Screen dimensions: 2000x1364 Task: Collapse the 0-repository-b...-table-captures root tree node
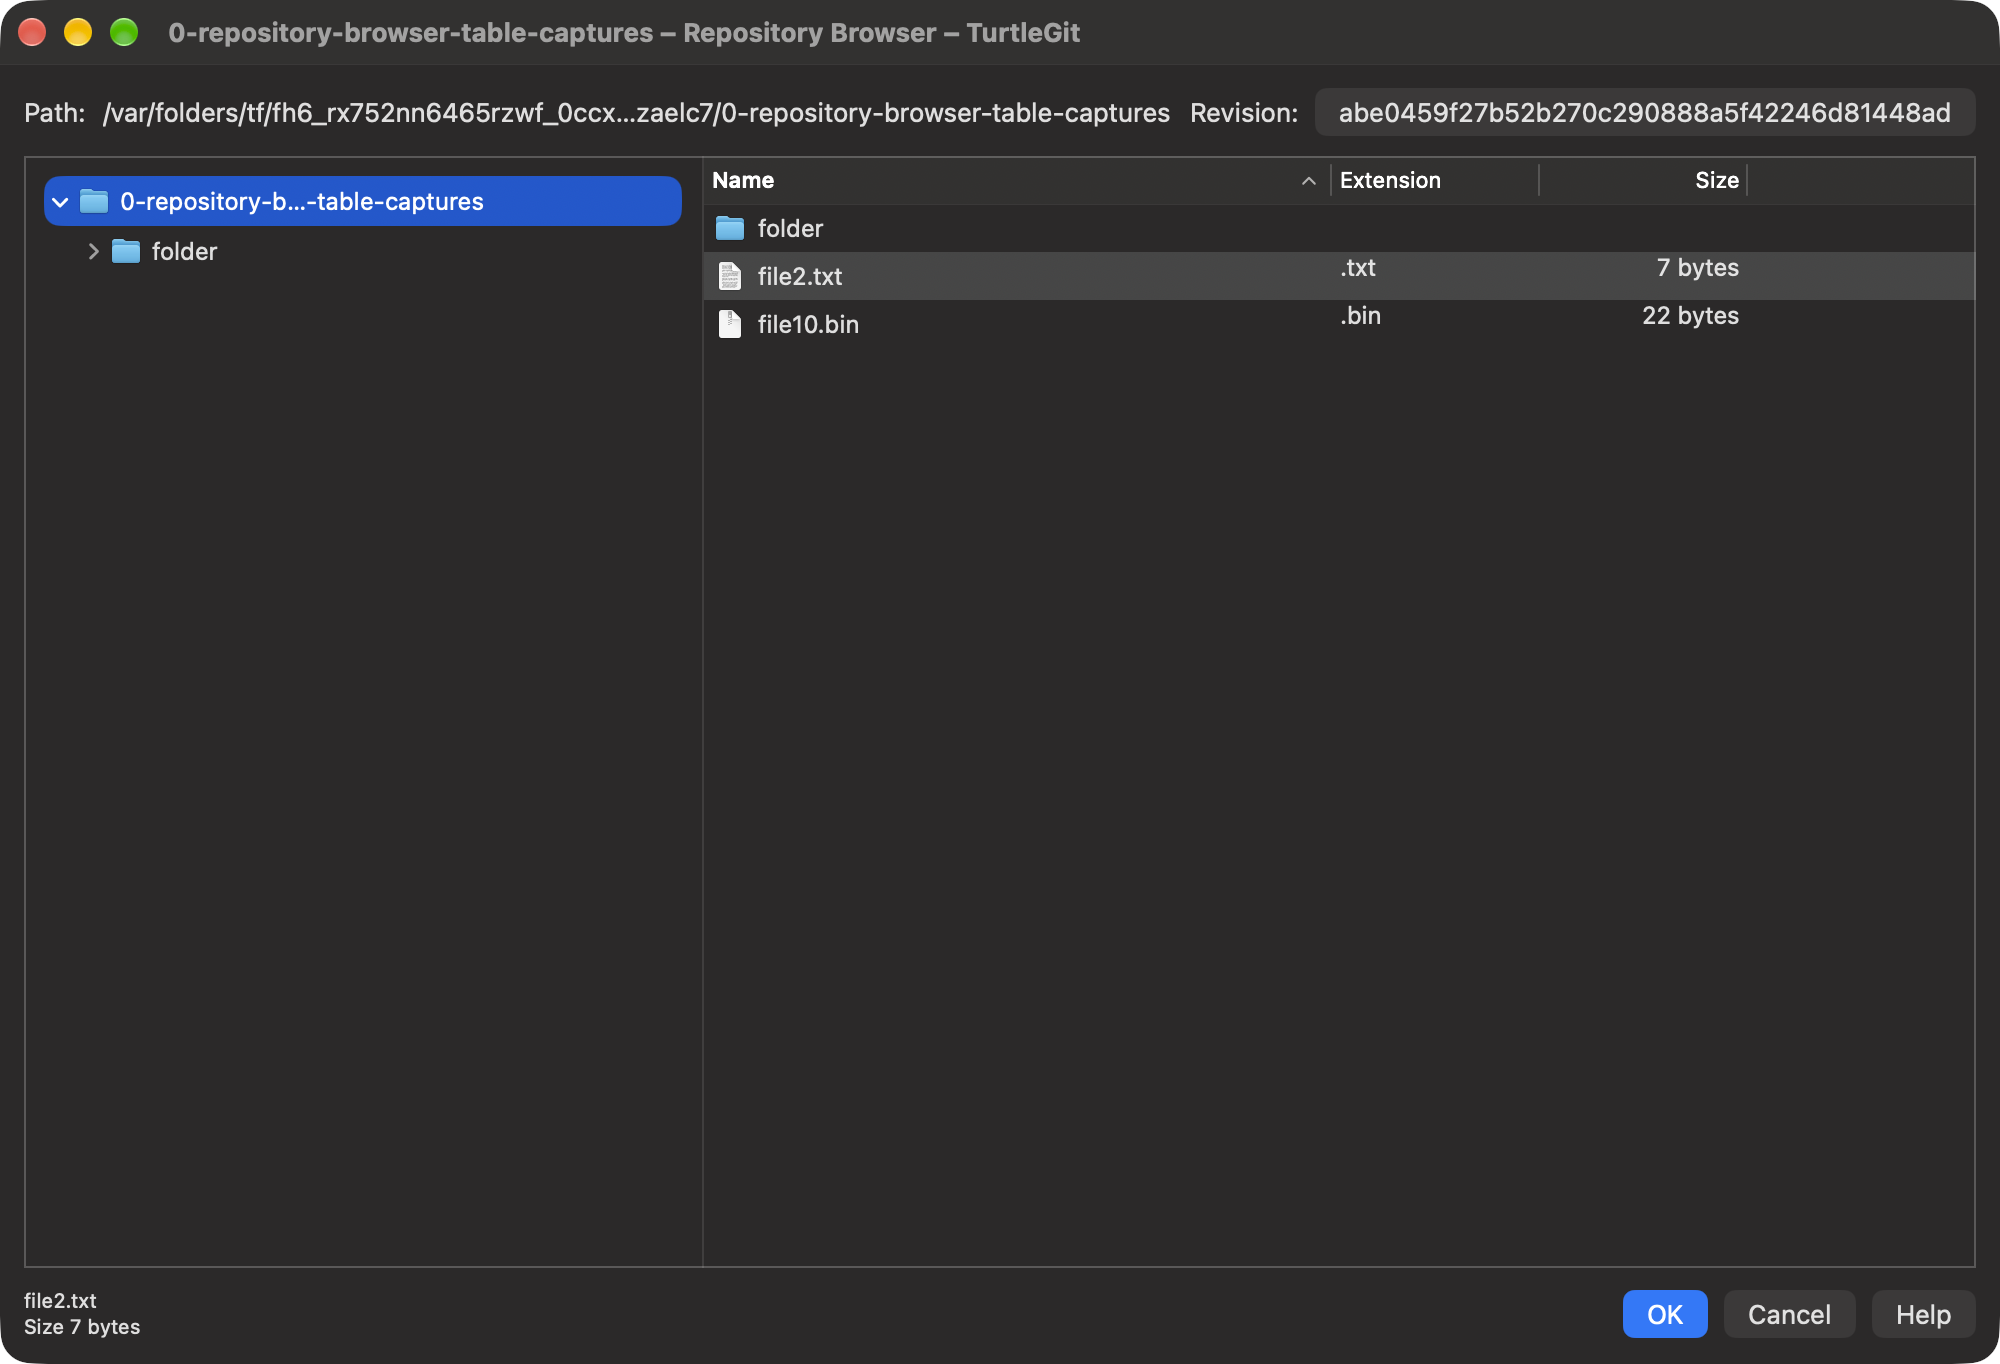coord(60,202)
